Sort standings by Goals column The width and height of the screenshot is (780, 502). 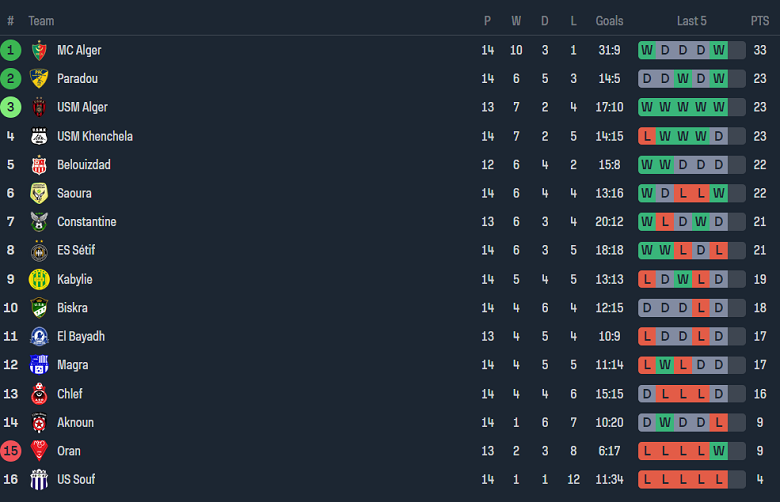tap(609, 21)
